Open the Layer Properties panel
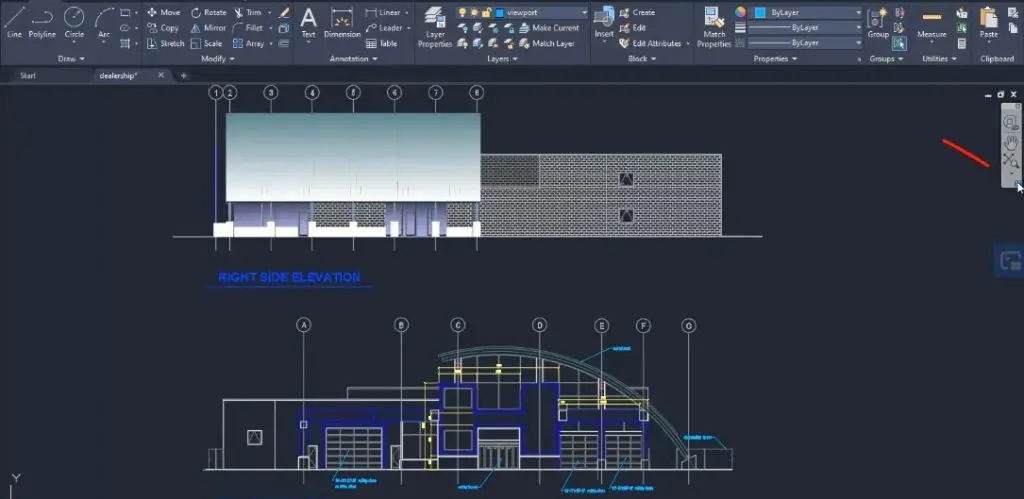Screen dimensions: 1024x499 coord(434,27)
